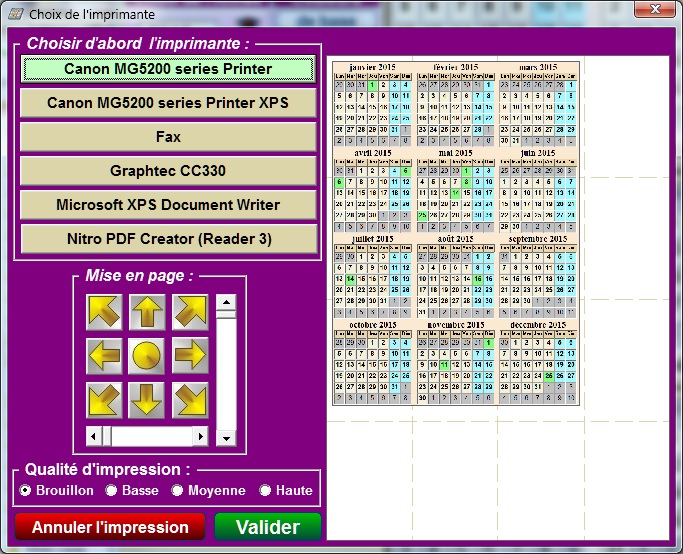Set print quality to Haute
Viewport: 683px width, 554px height.
(265, 491)
